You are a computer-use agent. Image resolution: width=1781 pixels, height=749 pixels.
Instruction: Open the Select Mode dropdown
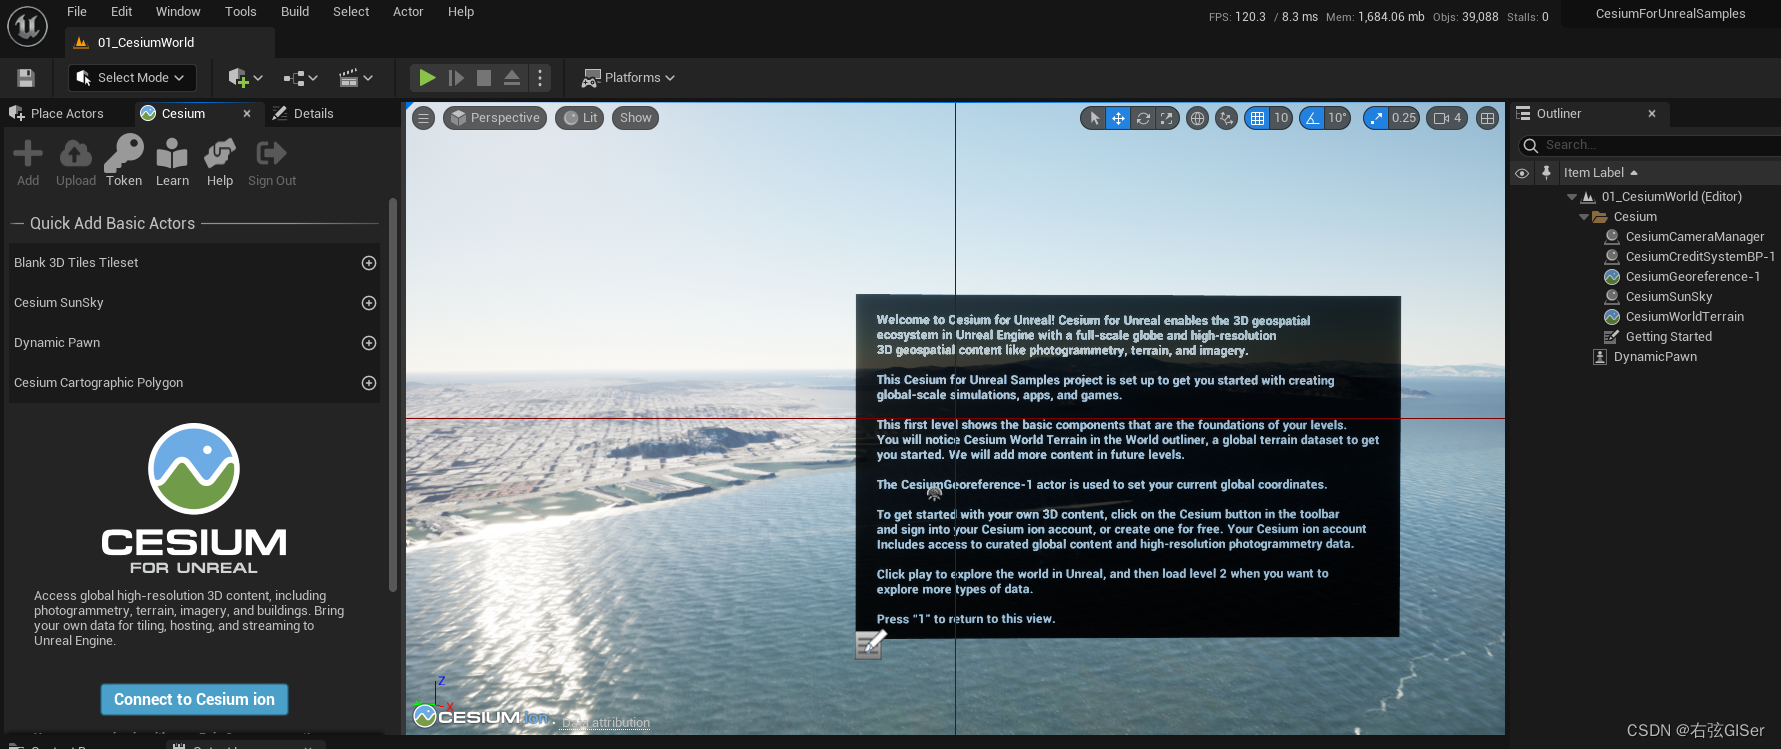(x=132, y=77)
